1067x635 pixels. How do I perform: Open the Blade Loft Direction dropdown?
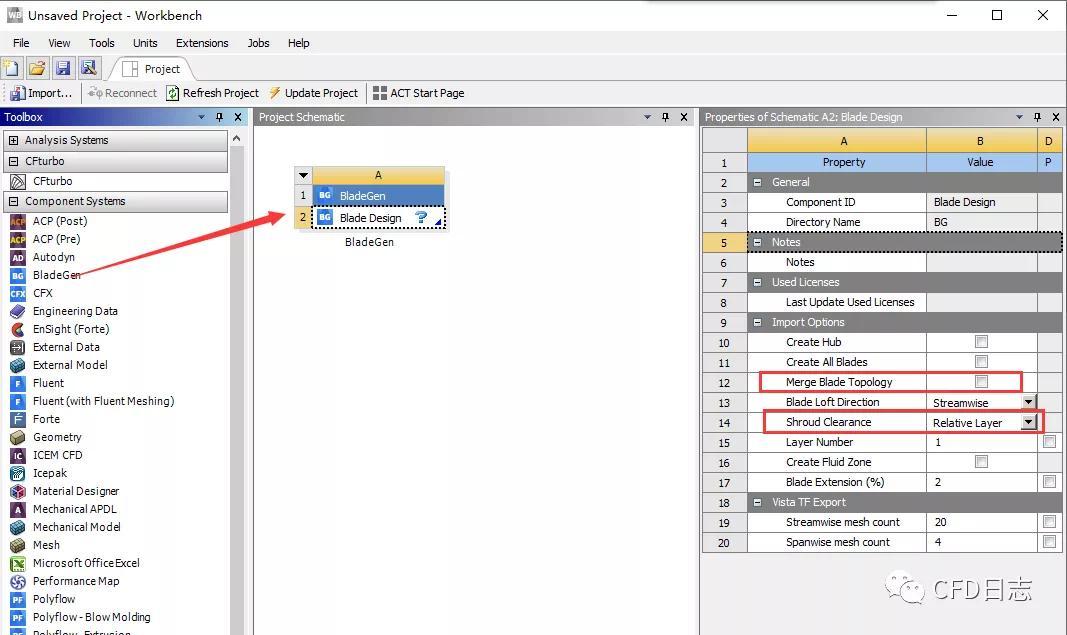coord(1028,402)
